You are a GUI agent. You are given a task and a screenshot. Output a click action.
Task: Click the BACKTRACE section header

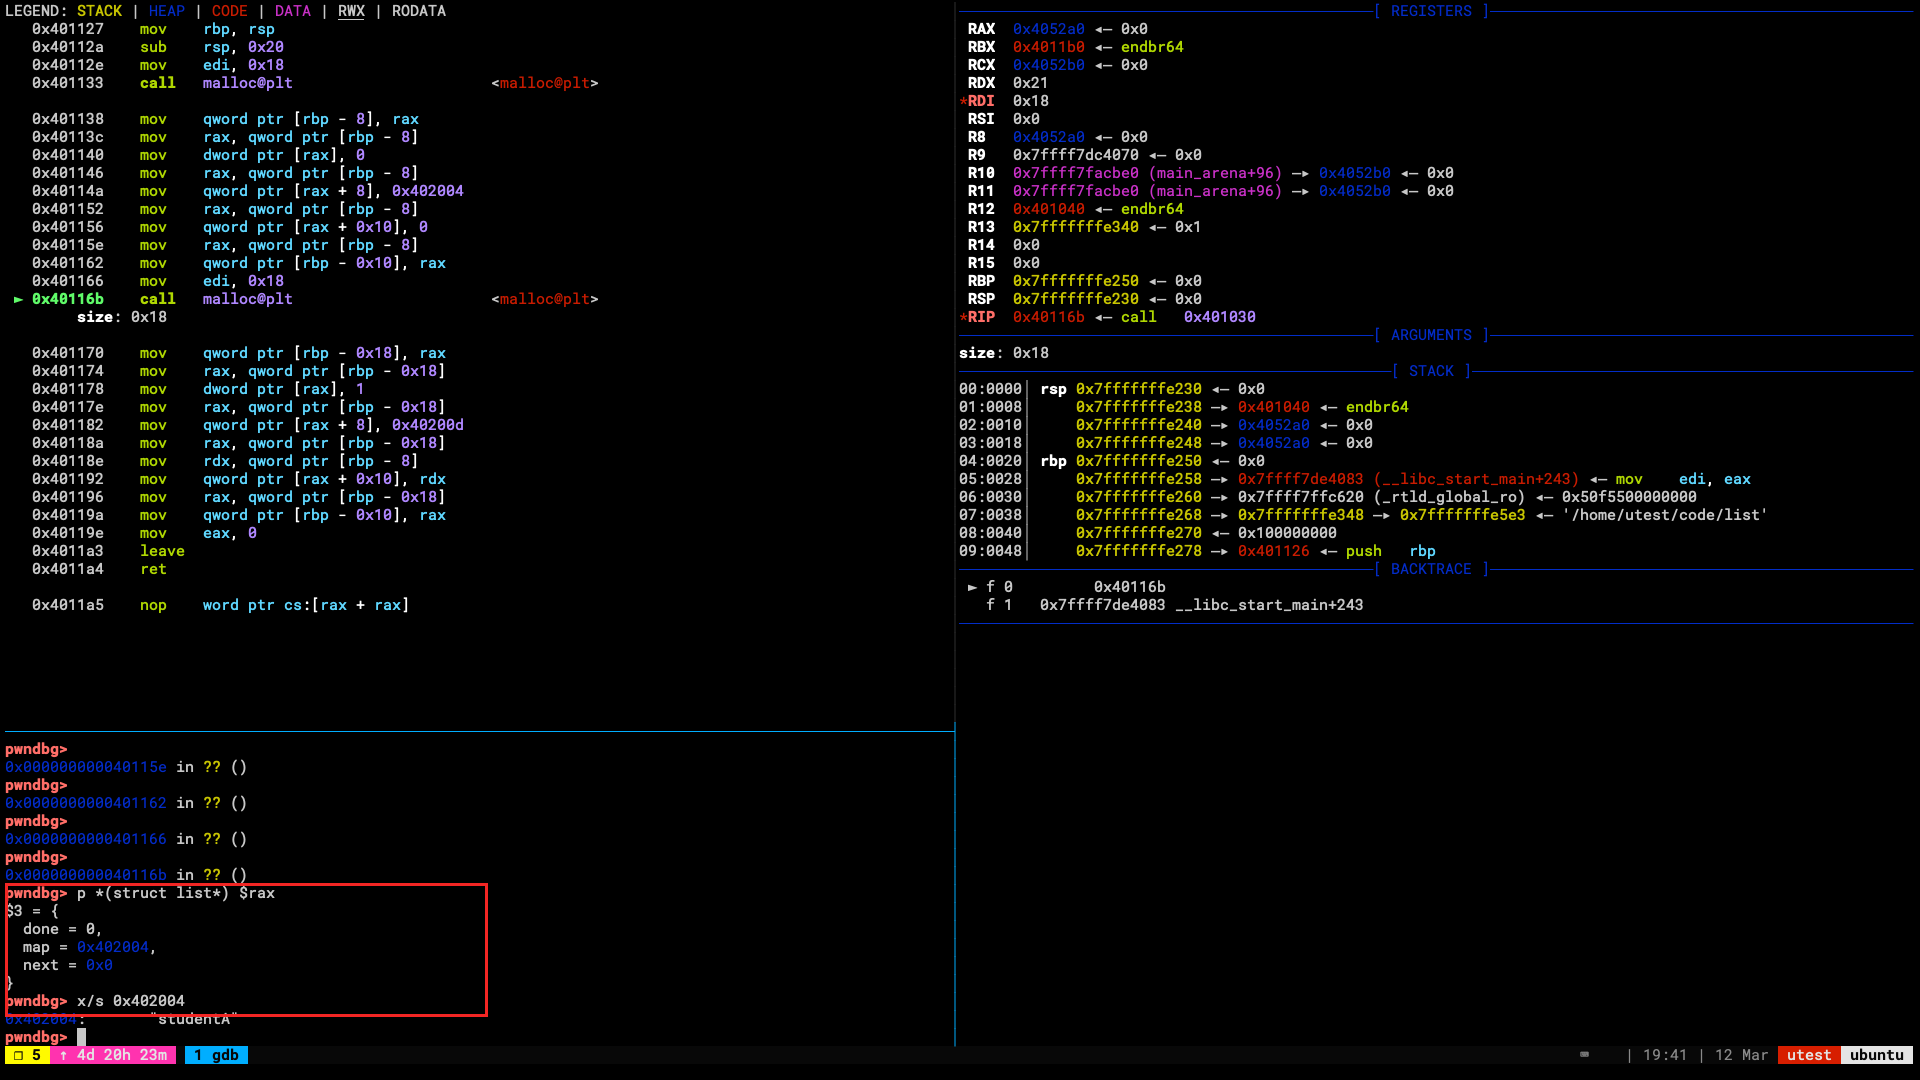[x=1431, y=569]
